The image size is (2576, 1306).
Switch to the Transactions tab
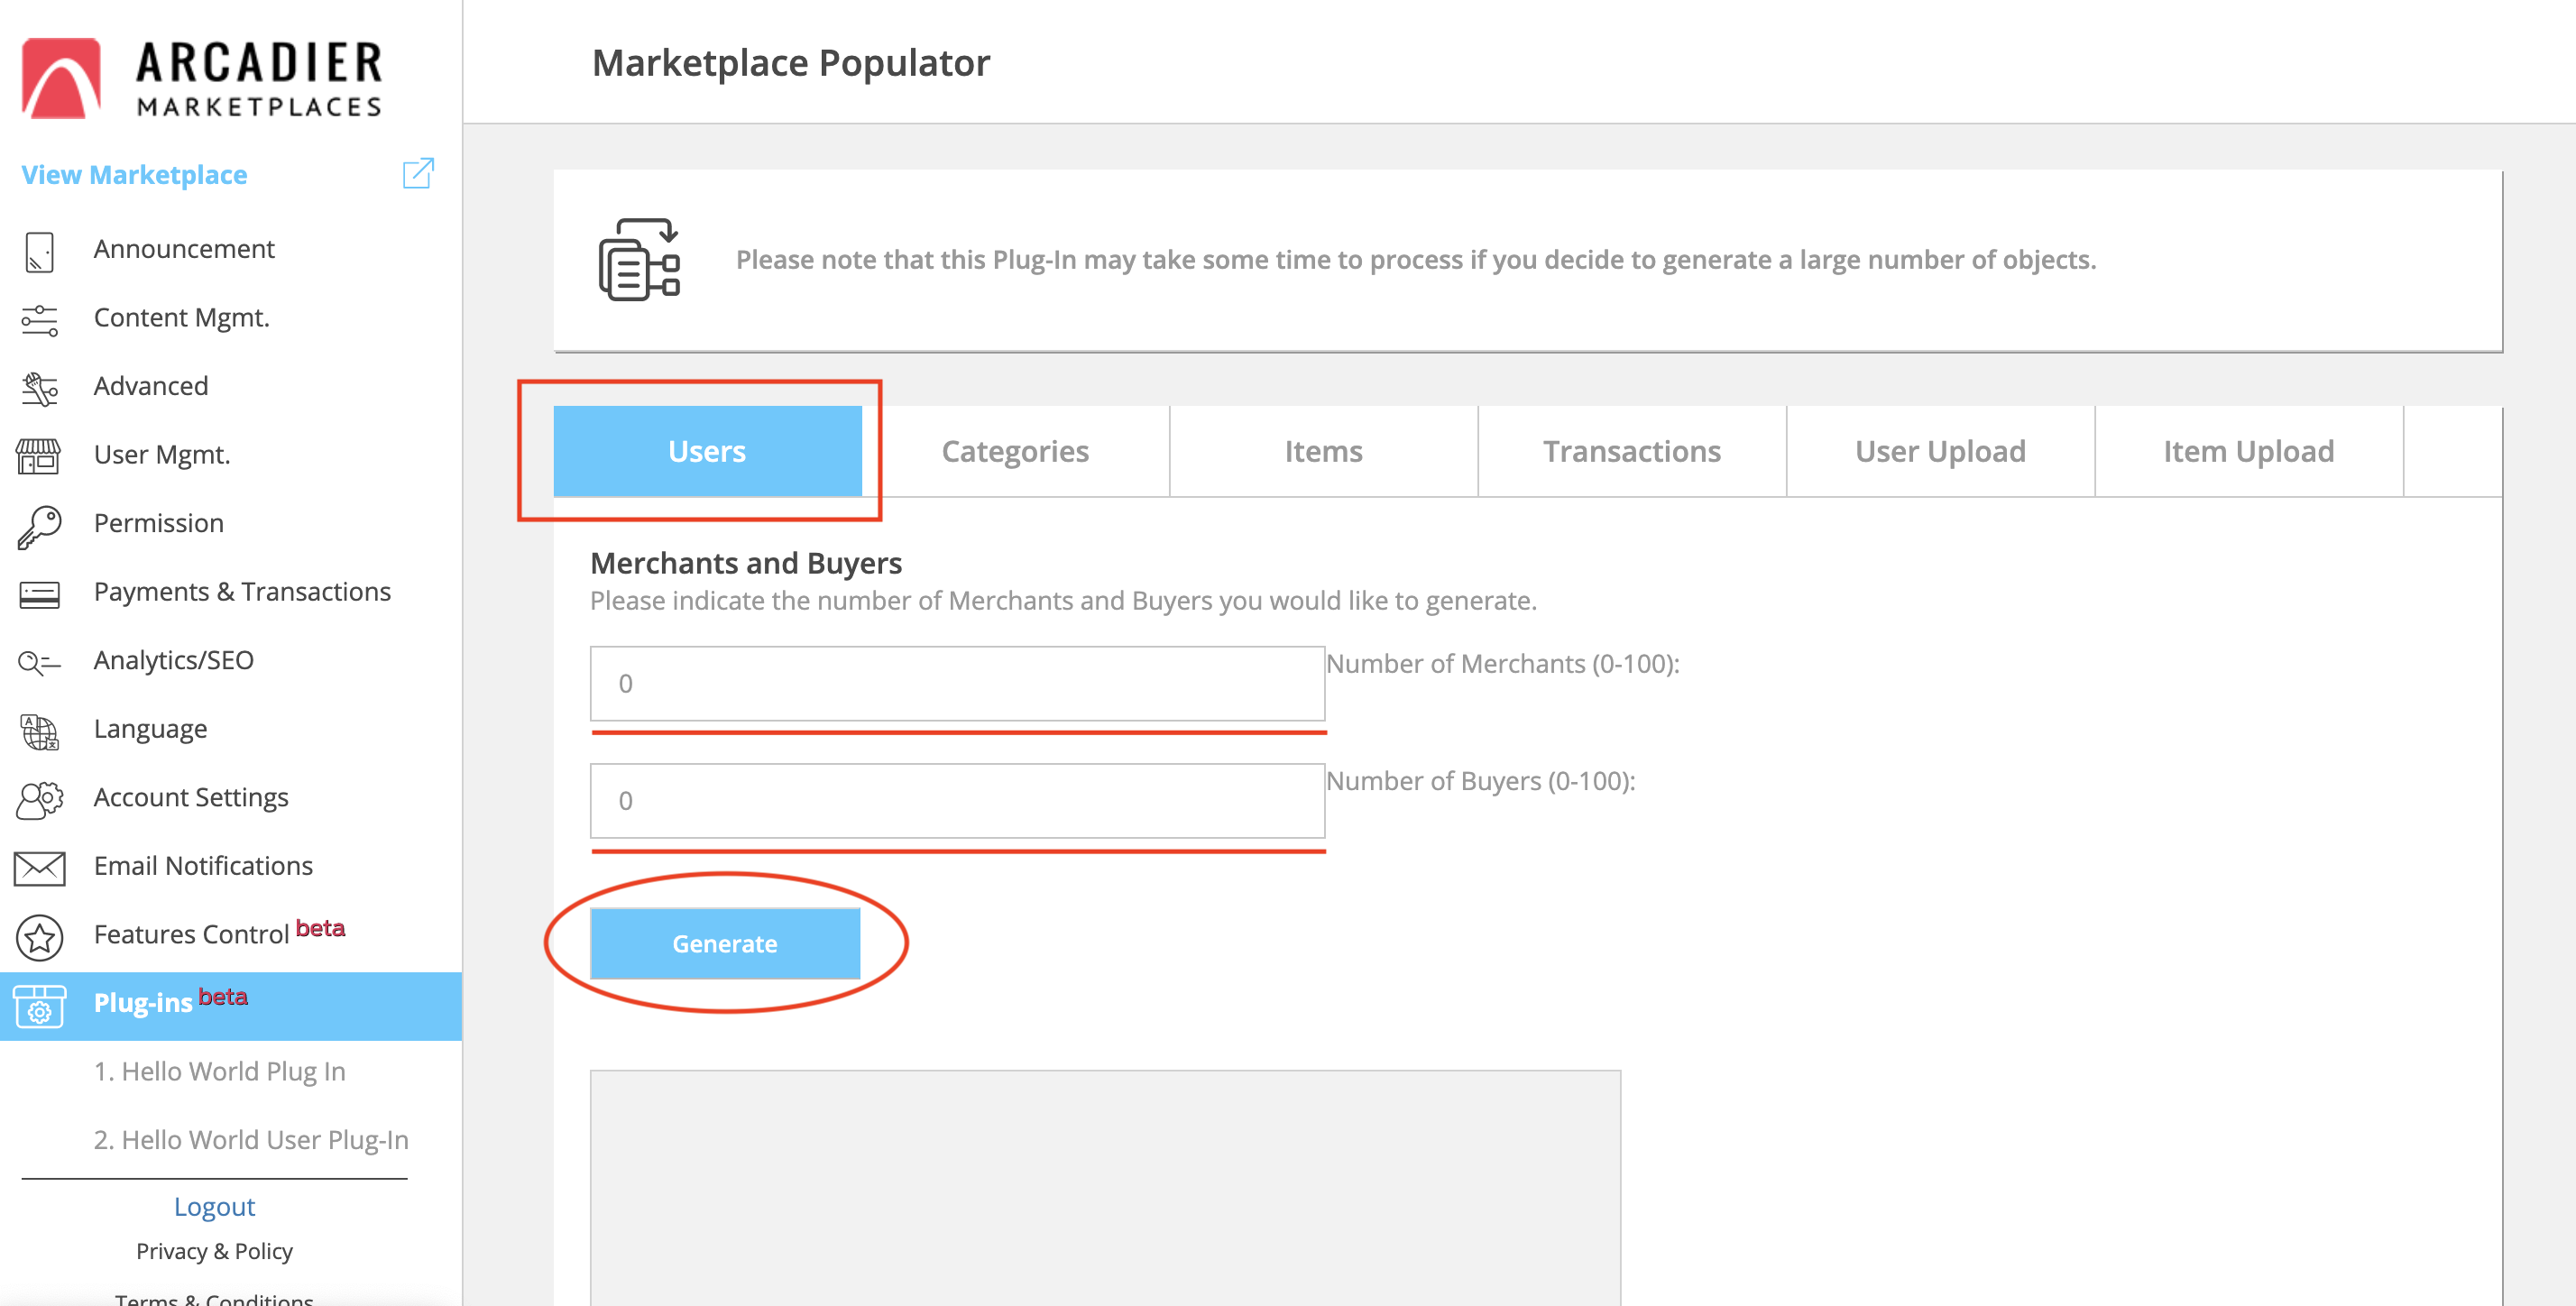(x=1631, y=451)
